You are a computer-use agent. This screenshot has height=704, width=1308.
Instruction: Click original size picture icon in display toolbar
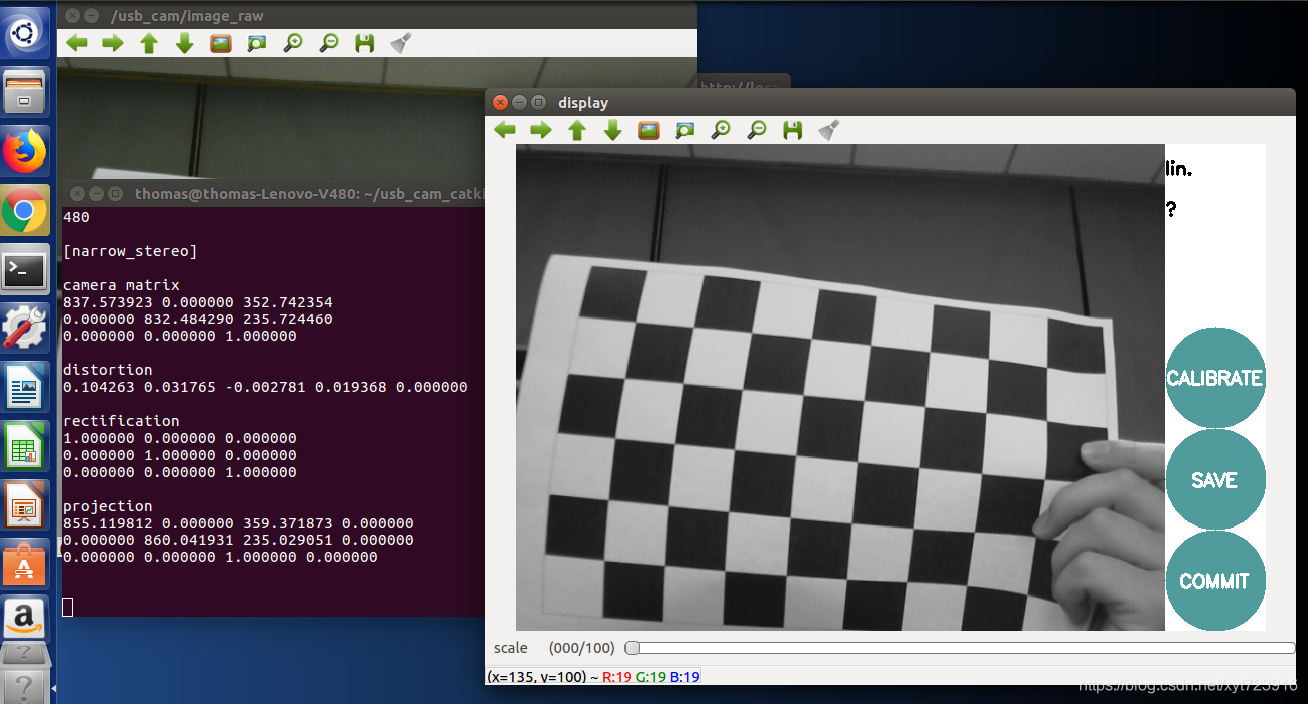click(x=649, y=130)
